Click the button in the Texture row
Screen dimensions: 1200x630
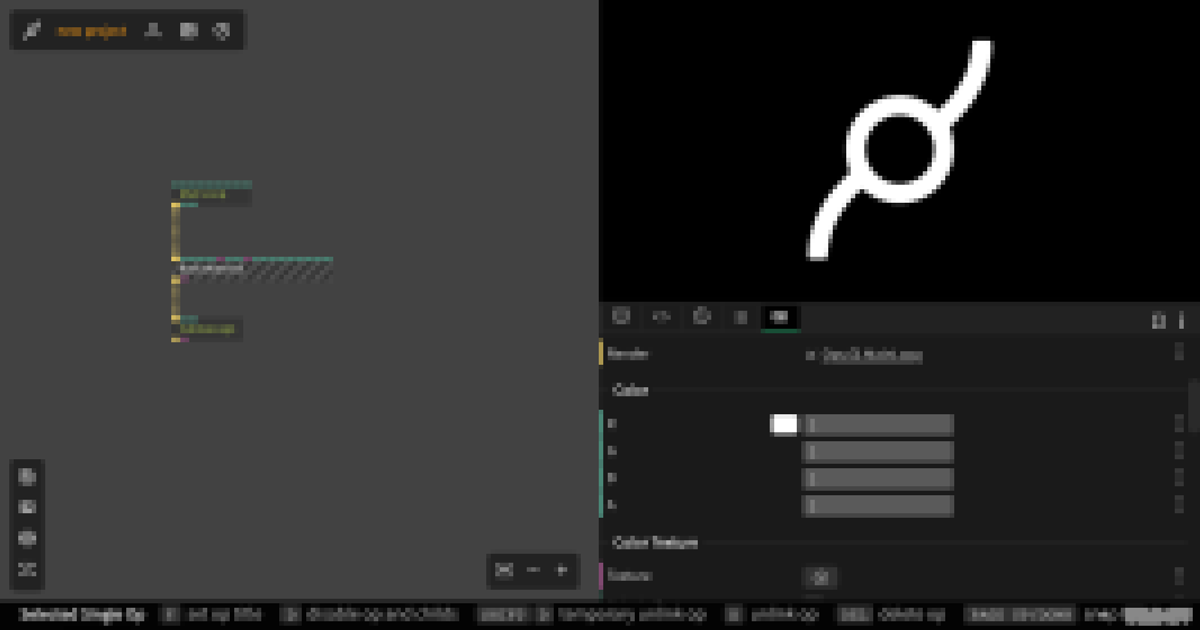[820, 577]
